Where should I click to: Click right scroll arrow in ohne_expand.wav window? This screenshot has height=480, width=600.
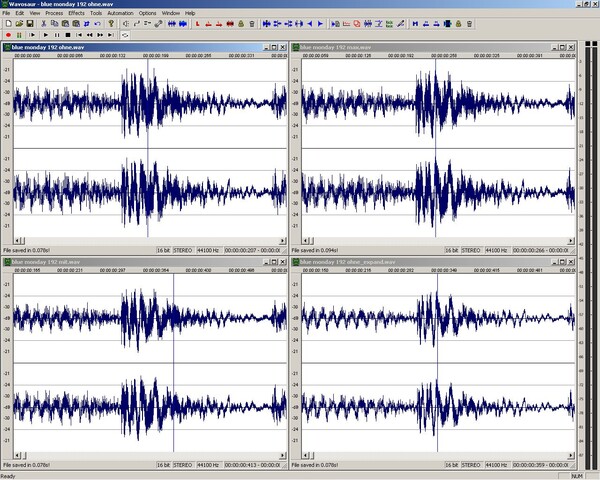[571, 456]
